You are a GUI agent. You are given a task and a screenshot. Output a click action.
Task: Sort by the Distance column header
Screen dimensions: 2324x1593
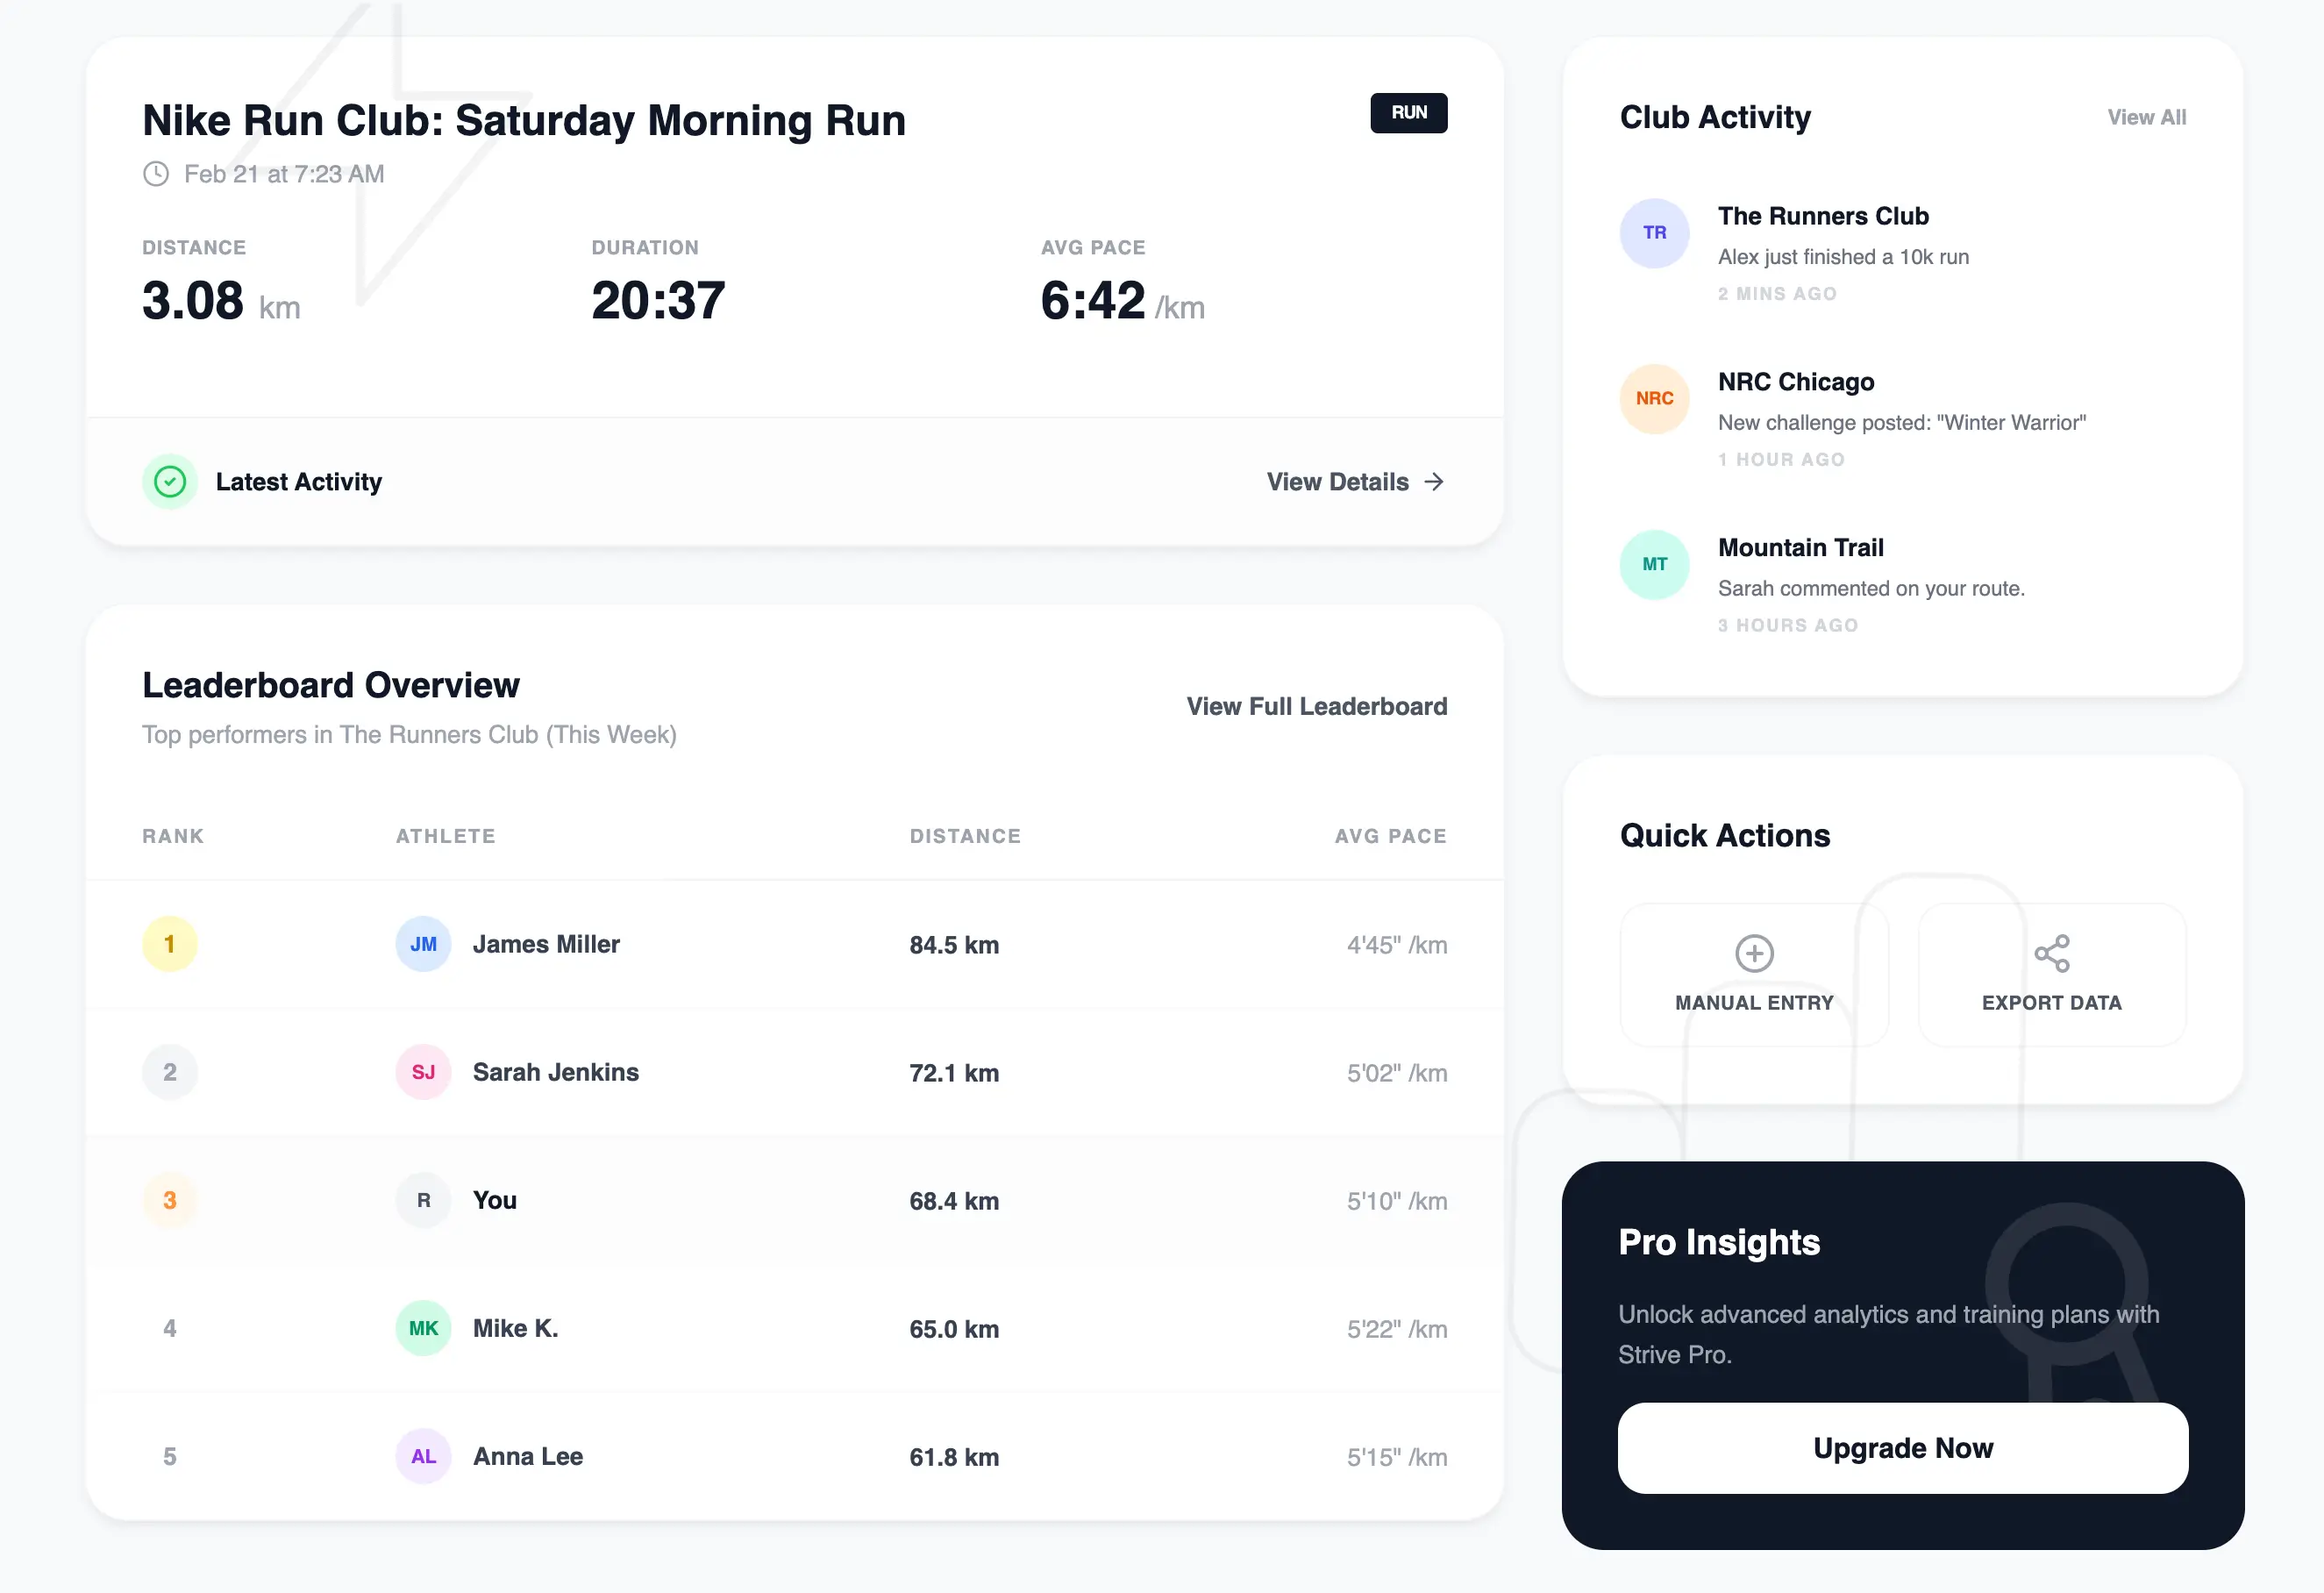coord(965,836)
